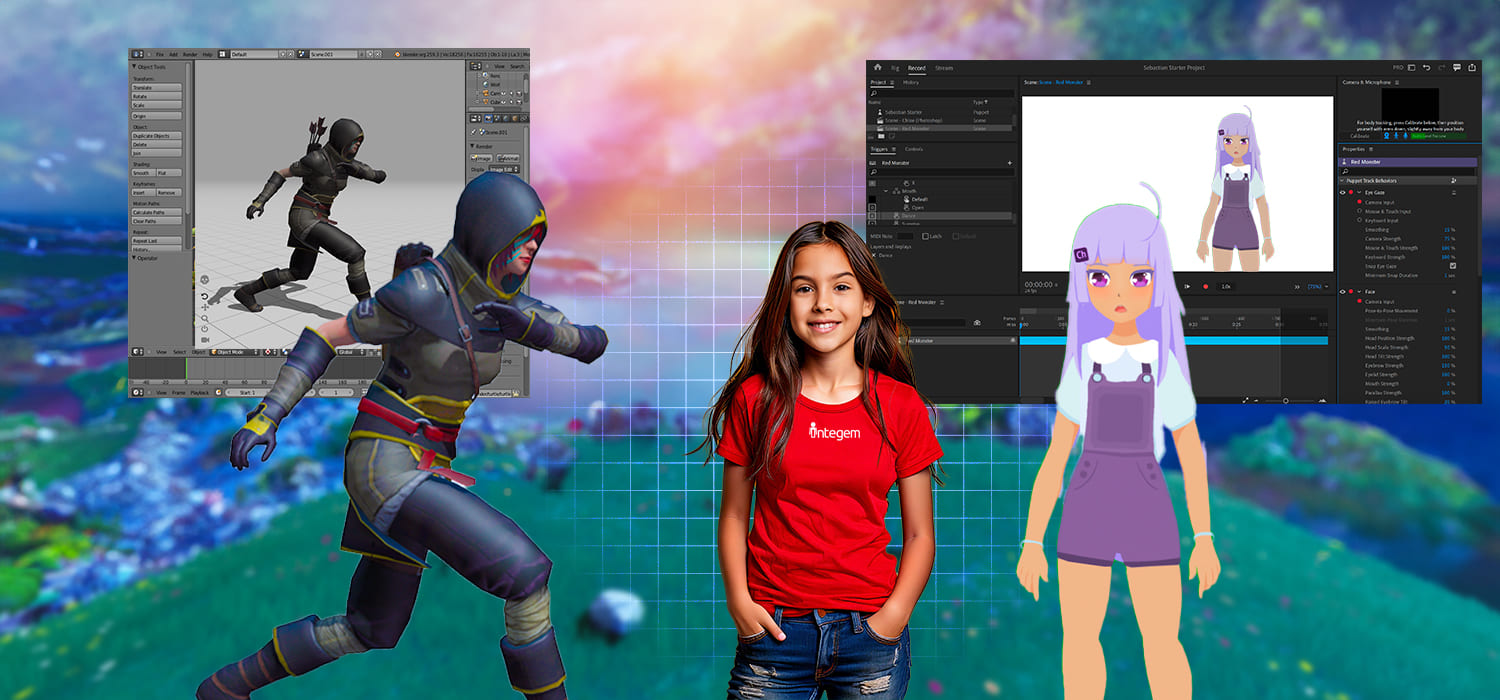Open the Home icon in Character Animator
The height and width of the screenshot is (700, 1500).
coord(877,67)
